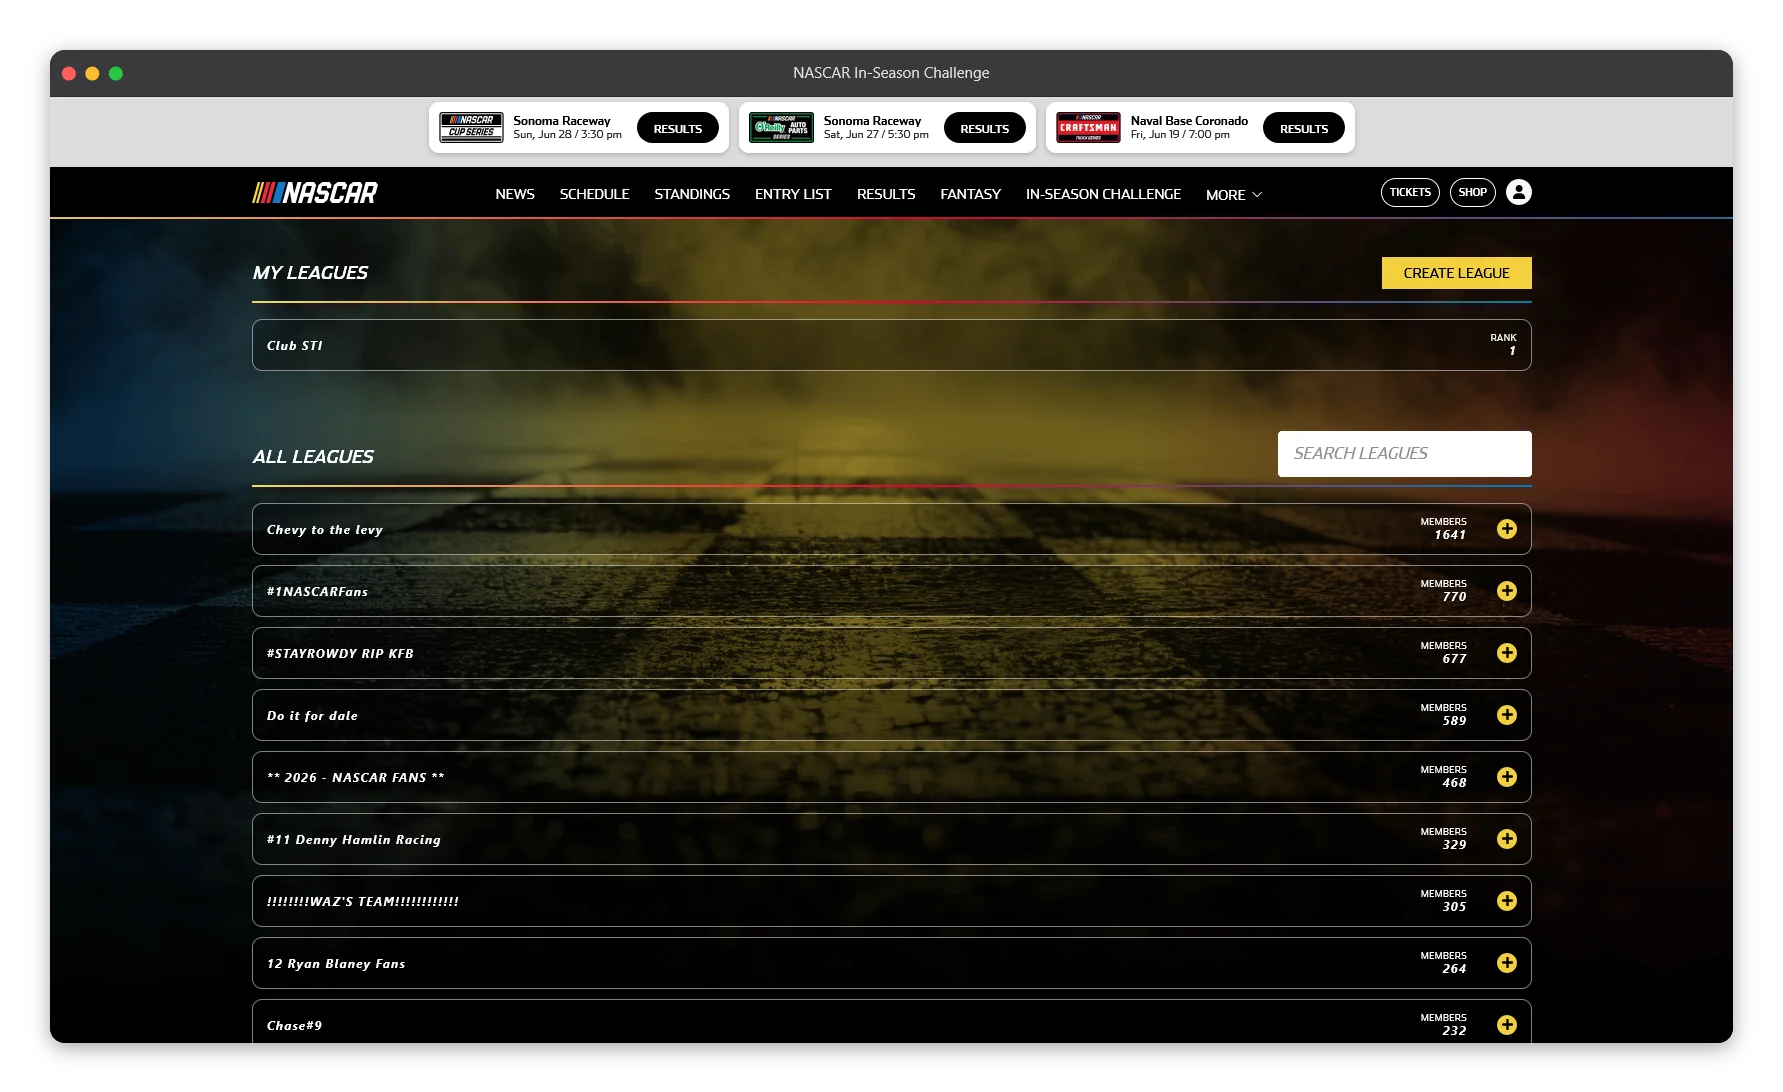This screenshot has width=1783, height=1092.
Task: Click the NASCAR logo in the navbar
Action: (x=315, y=193)
